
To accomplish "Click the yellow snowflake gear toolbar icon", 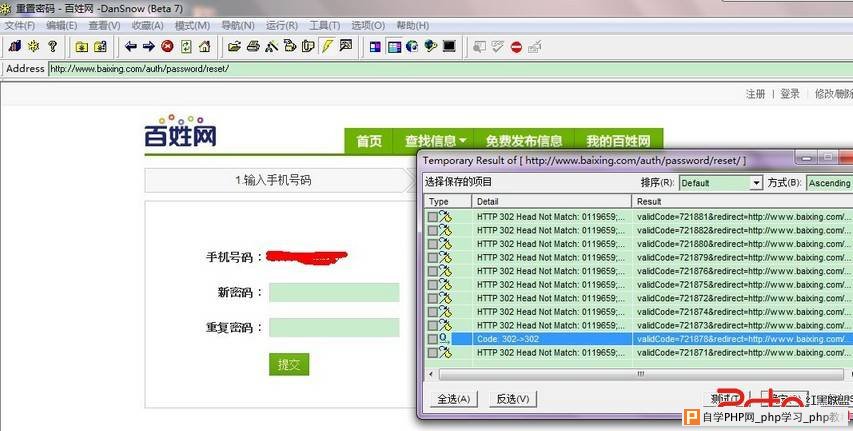I will click(34, 46).
